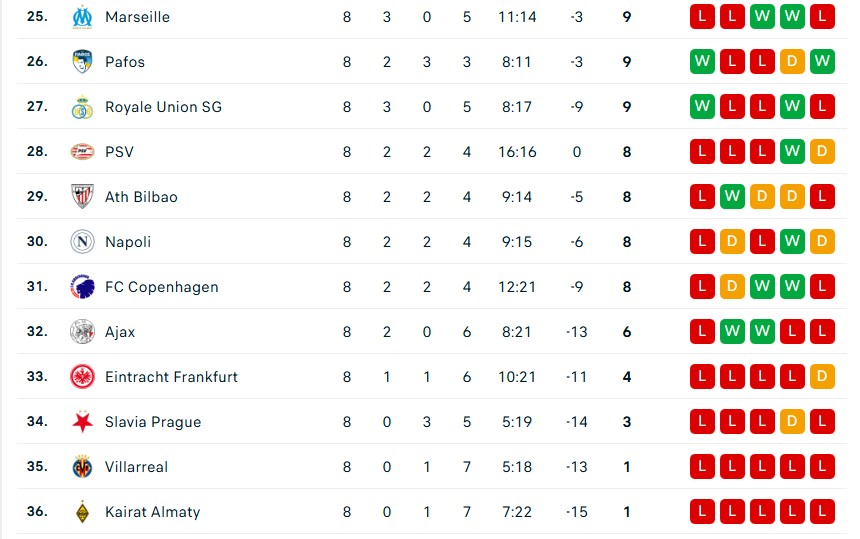
Task: Click the Napoli club logo
Action: click(x=82, y=242)
